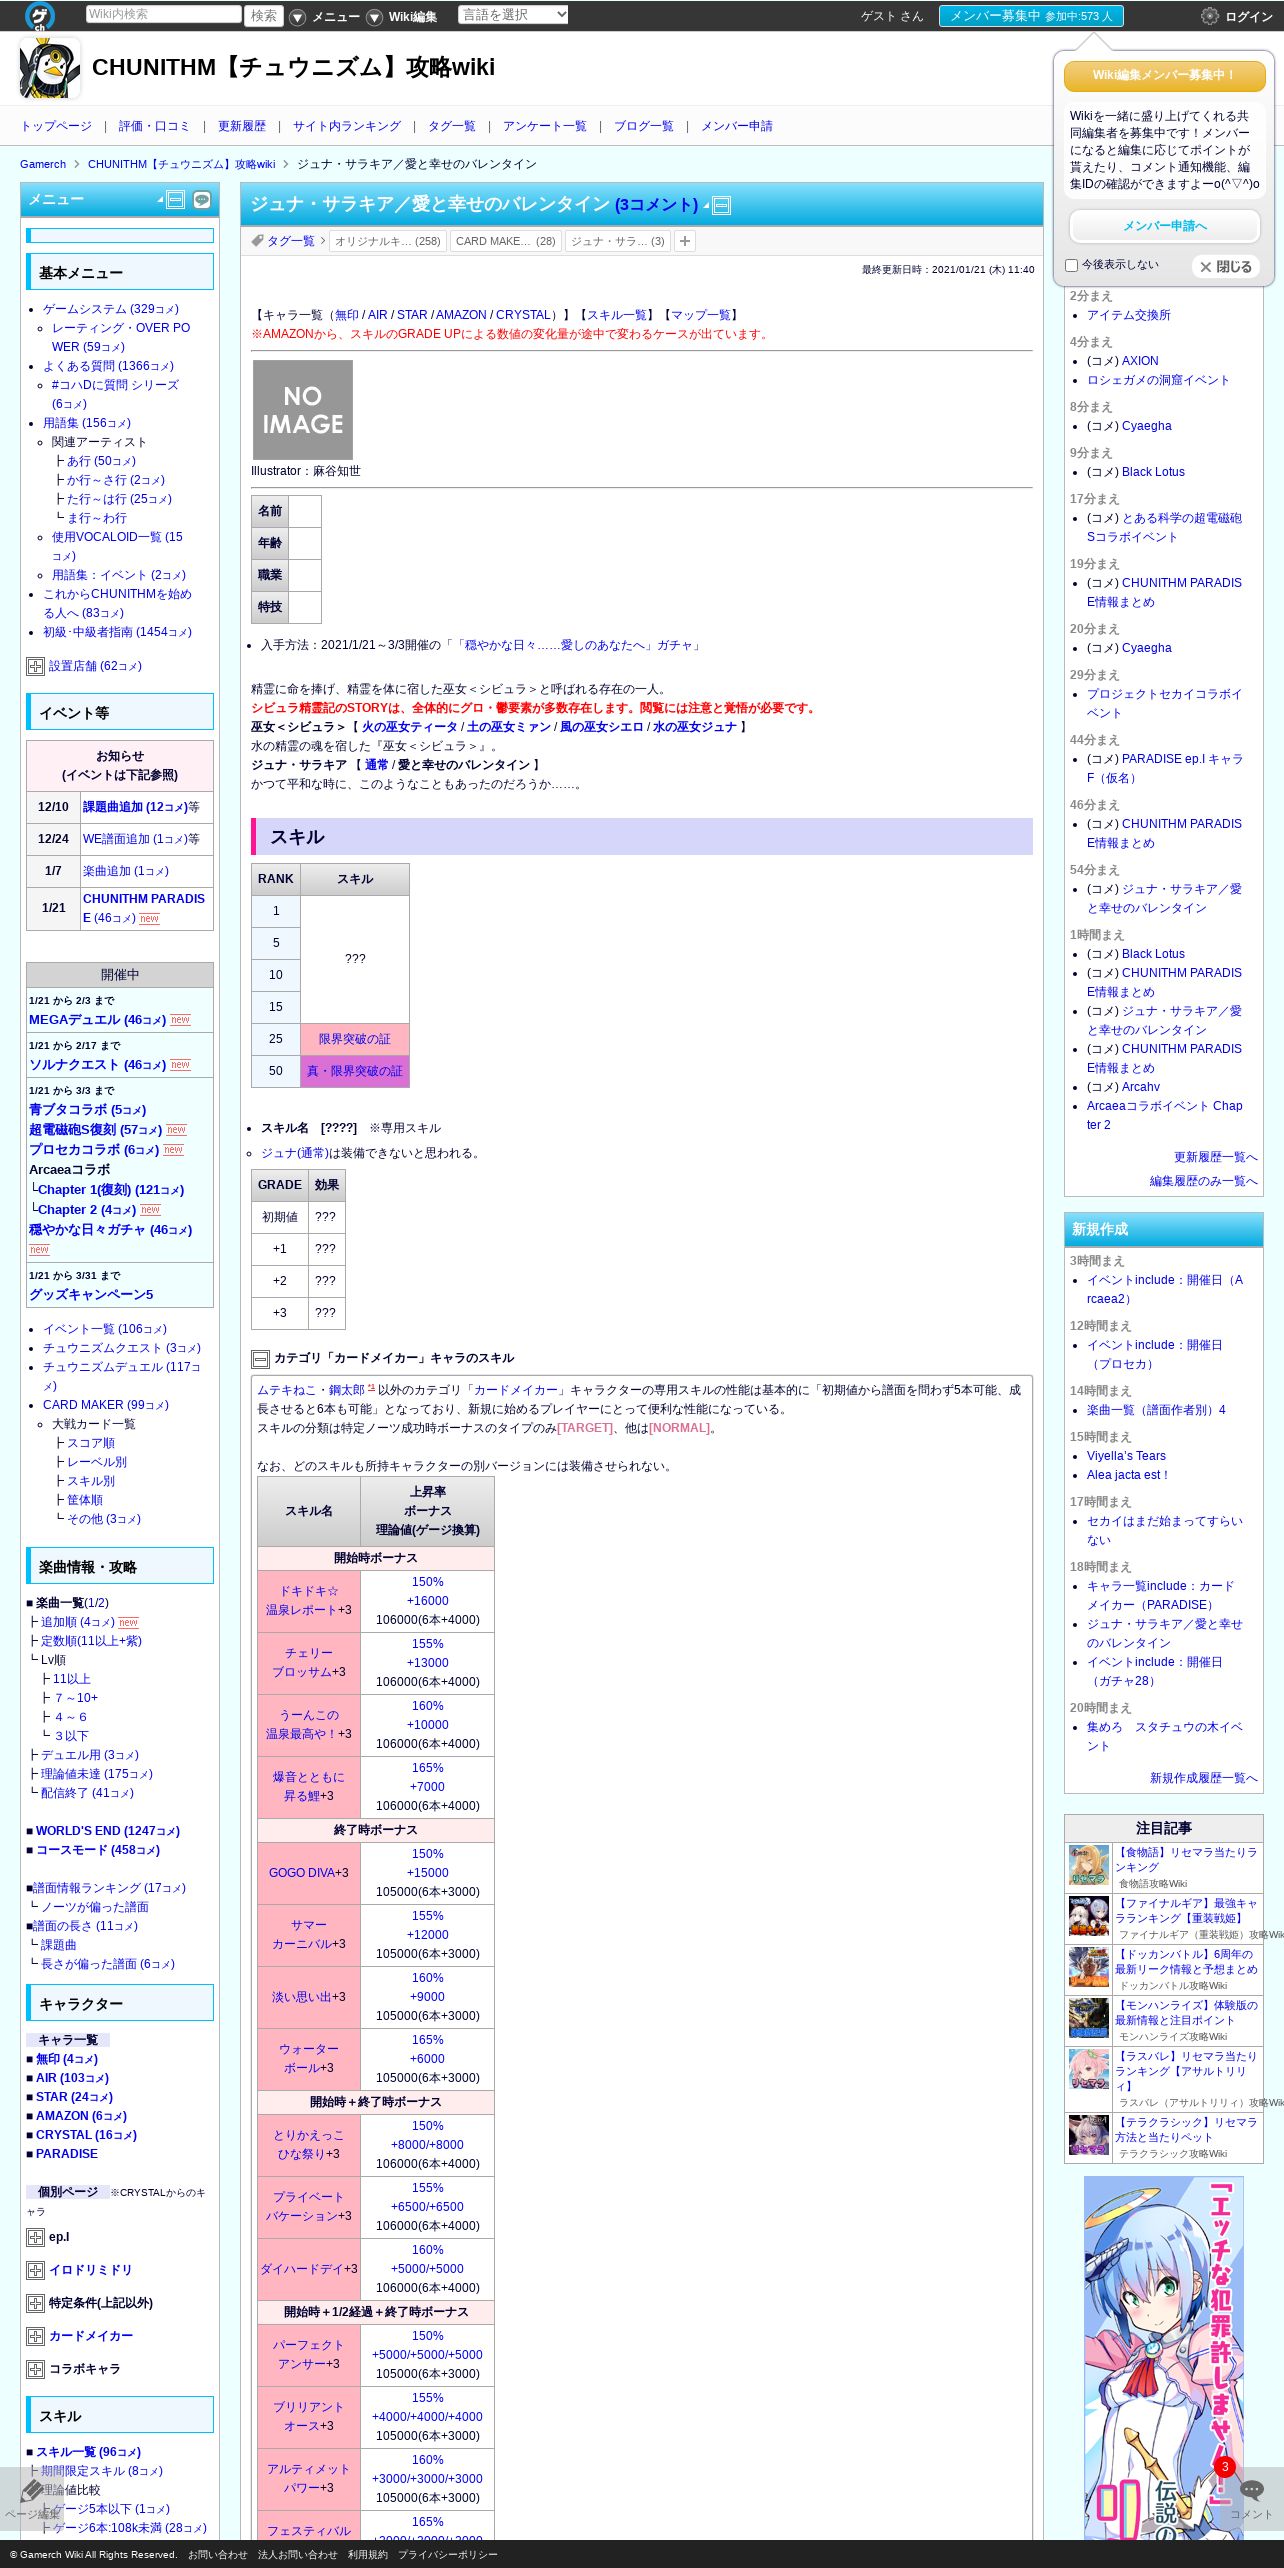Screen dimensions: 1284x2568
Task: Close the member recruitment popup via 閉じる
Action: tap(1225, 267)
